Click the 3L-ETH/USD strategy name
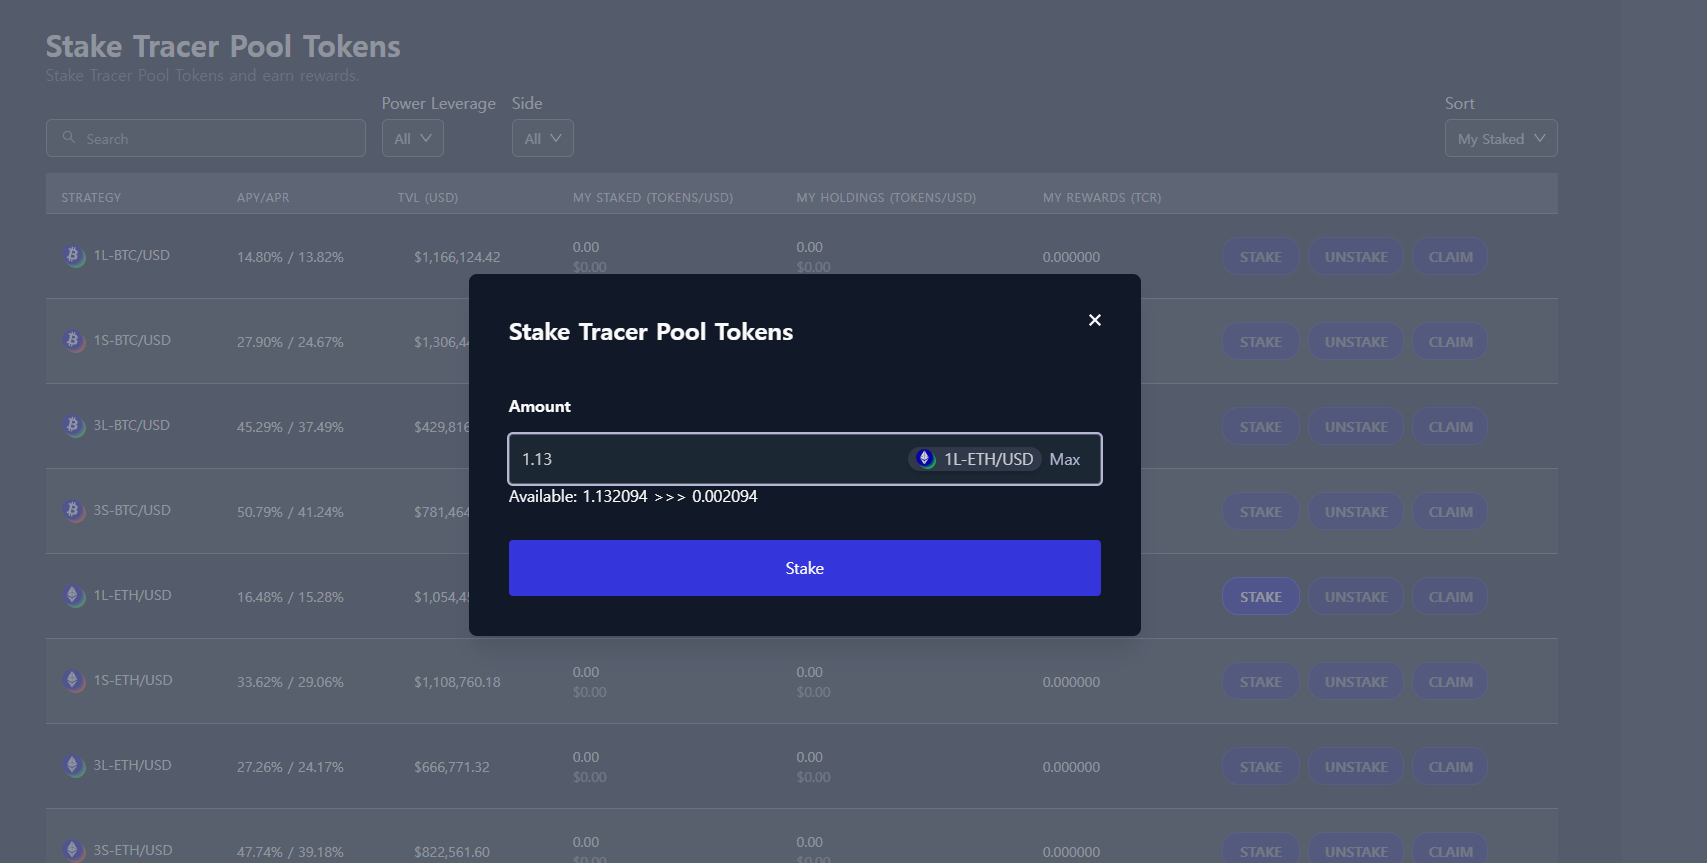Image resolution: width=1707 pixels, height=863 pixels. point(133,765)
